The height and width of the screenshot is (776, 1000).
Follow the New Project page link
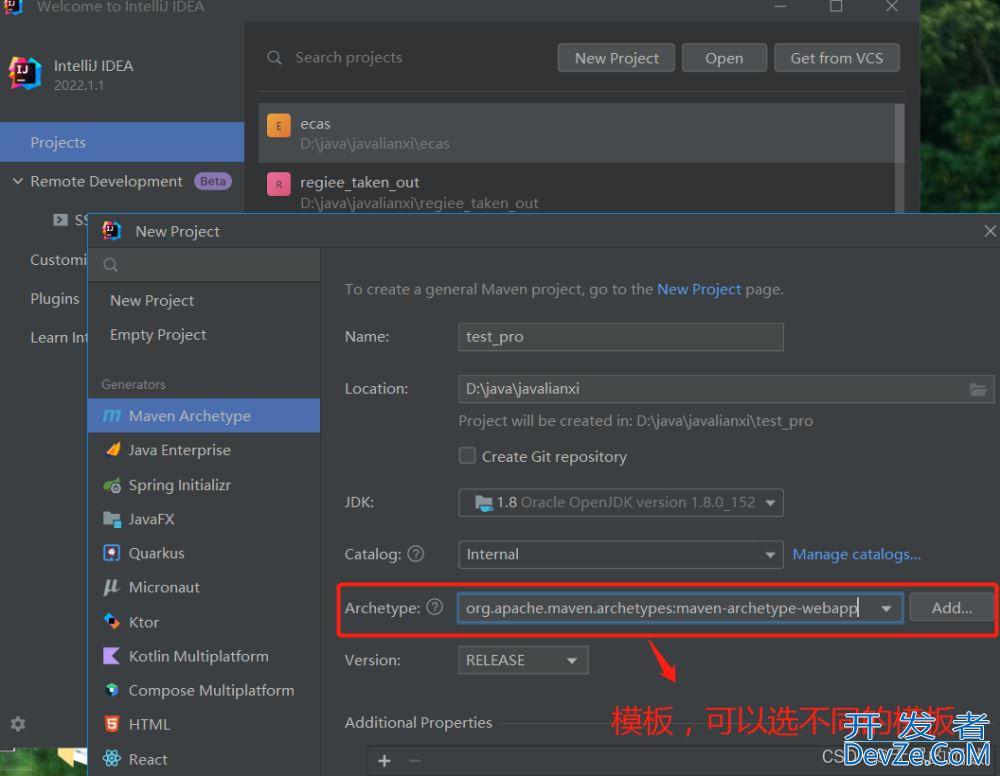tap(699, 289)
